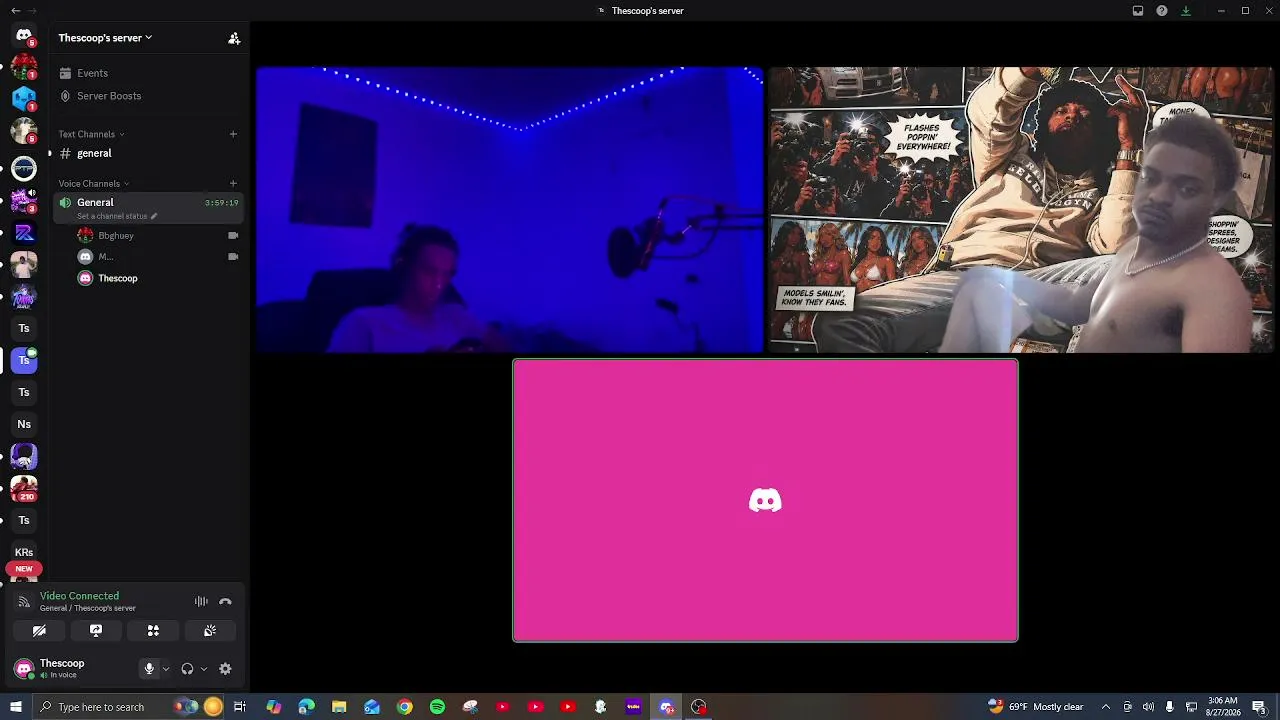Click Video Connected status text
This screenshot has height=720, width=1280.
(79, 596)
